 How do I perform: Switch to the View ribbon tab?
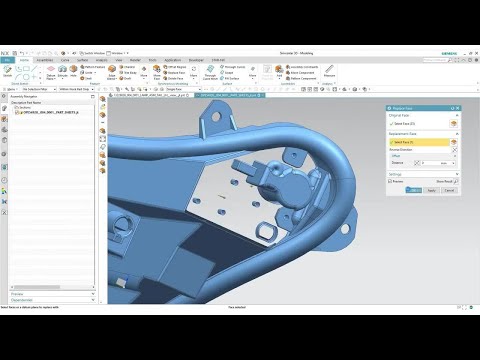[119, 60]
